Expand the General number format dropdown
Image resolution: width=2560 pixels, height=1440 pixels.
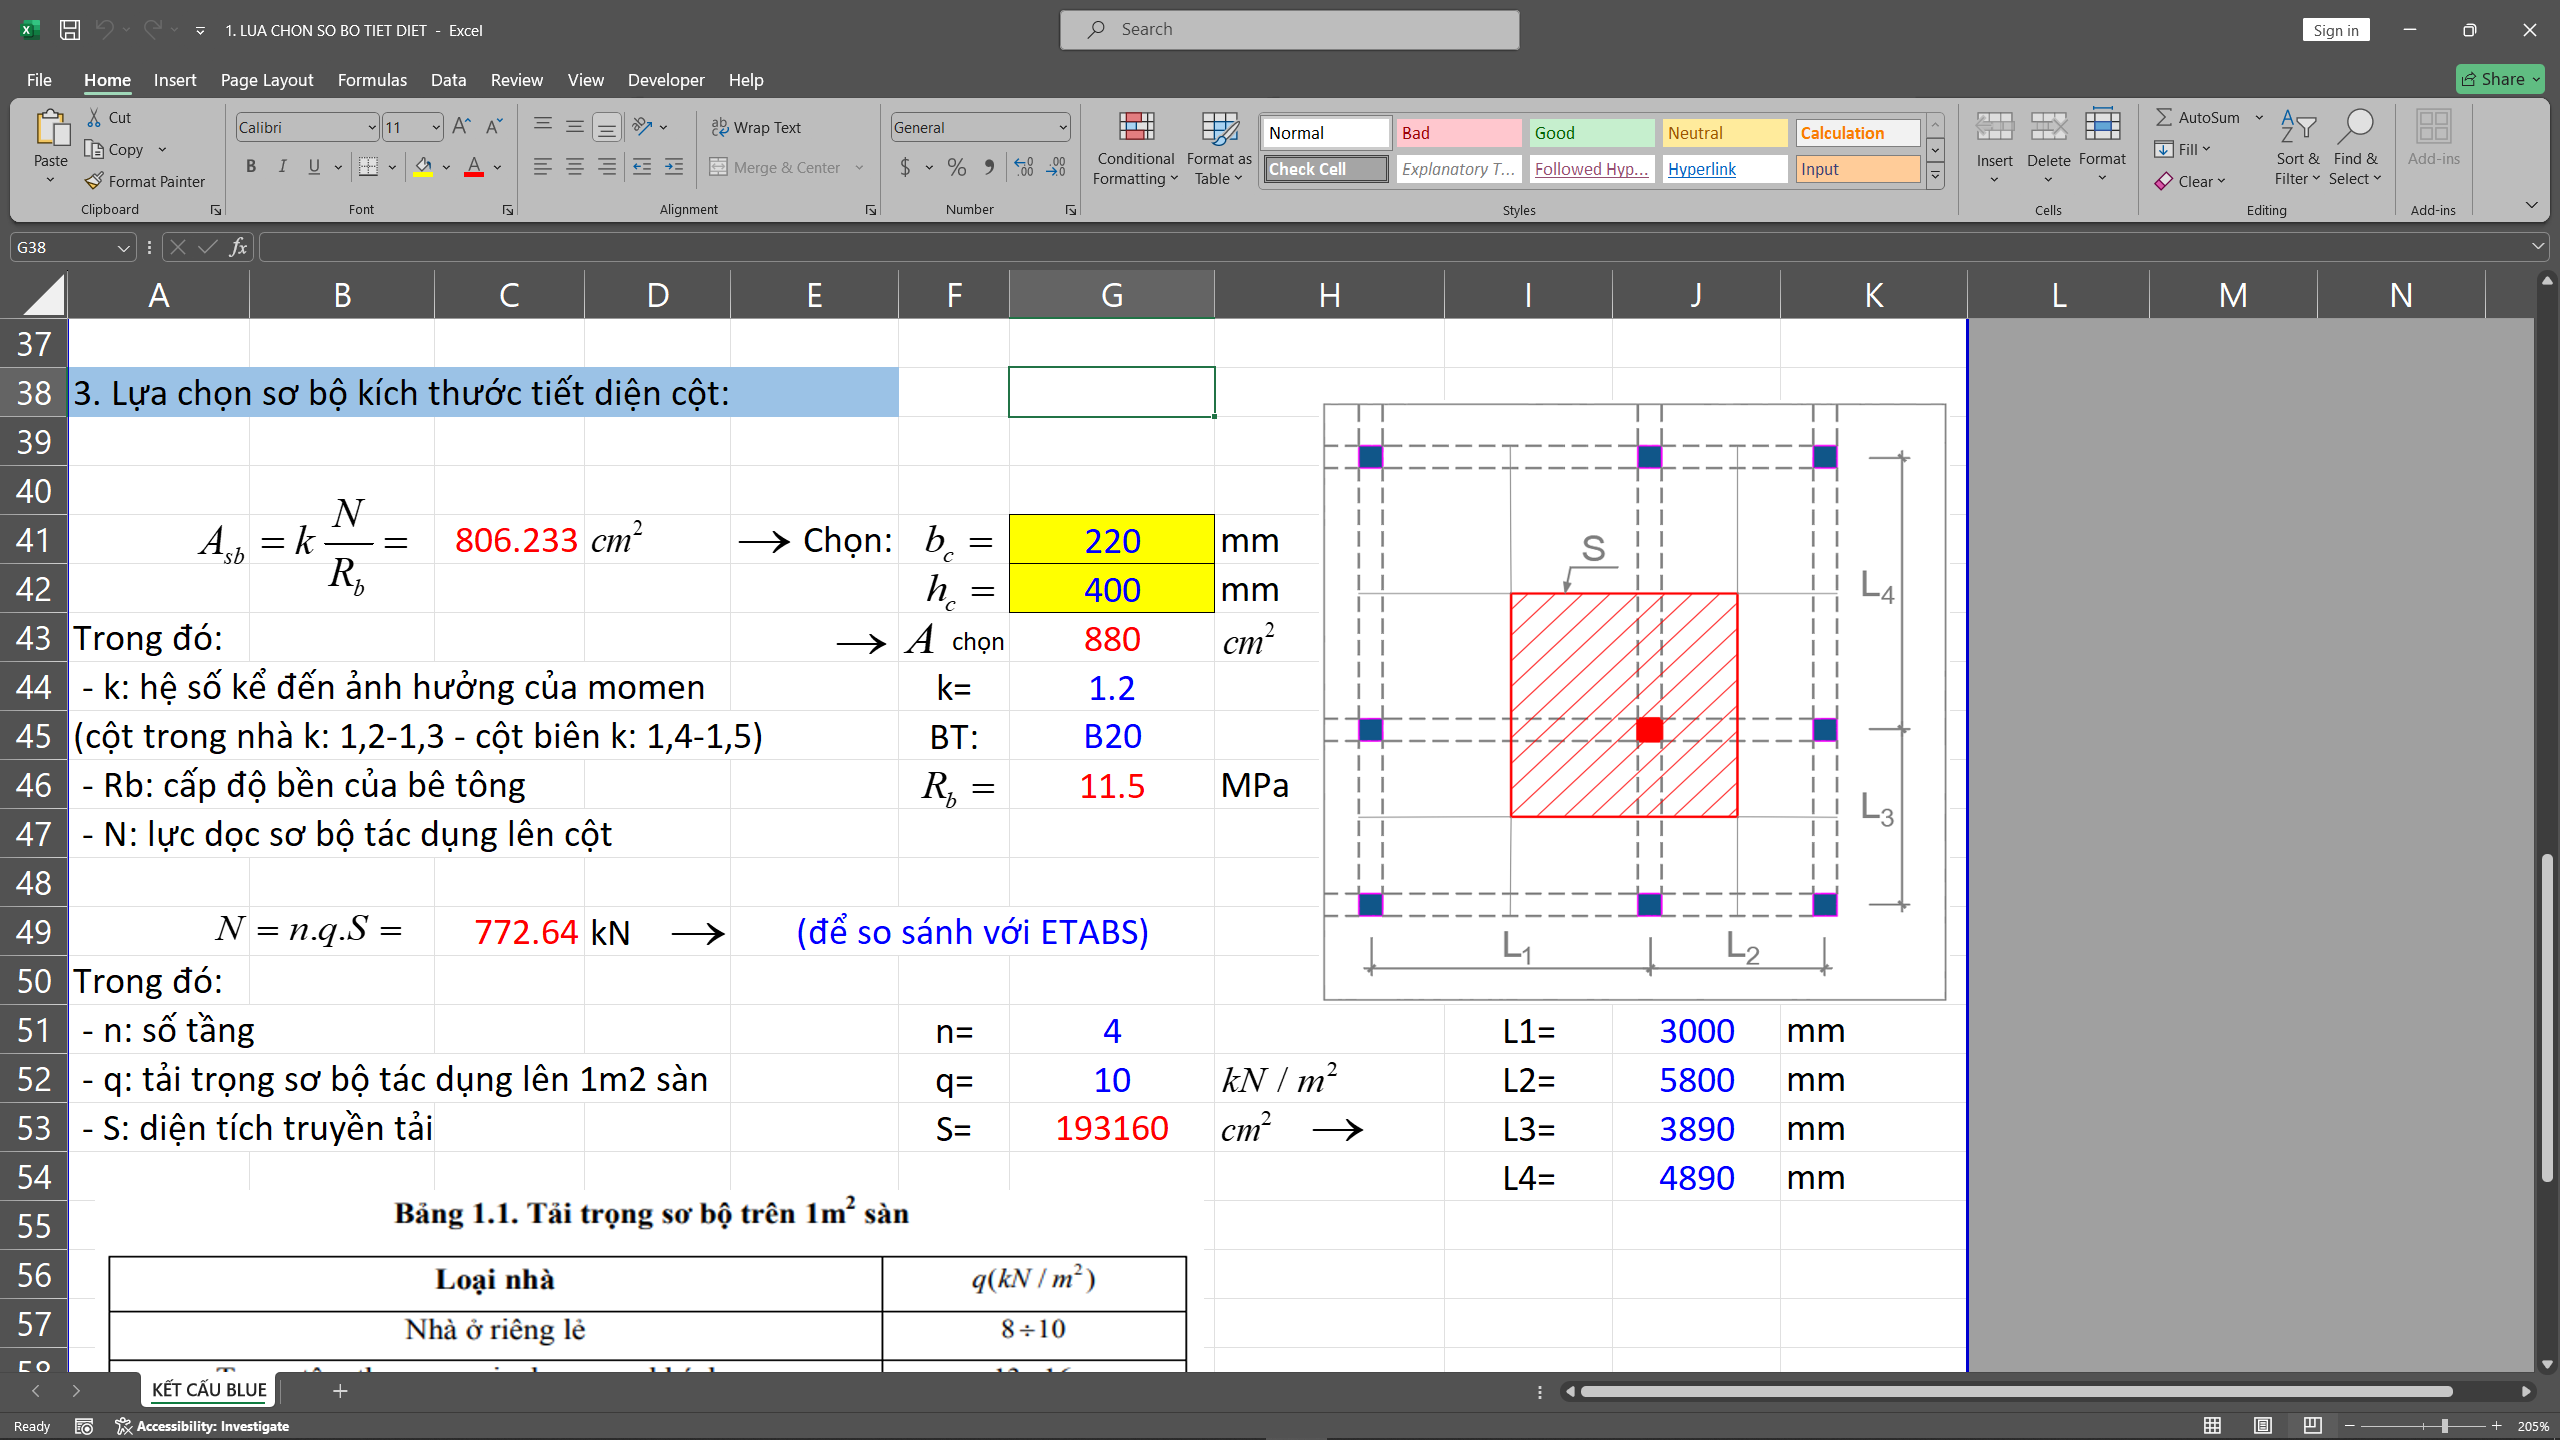1062,127
